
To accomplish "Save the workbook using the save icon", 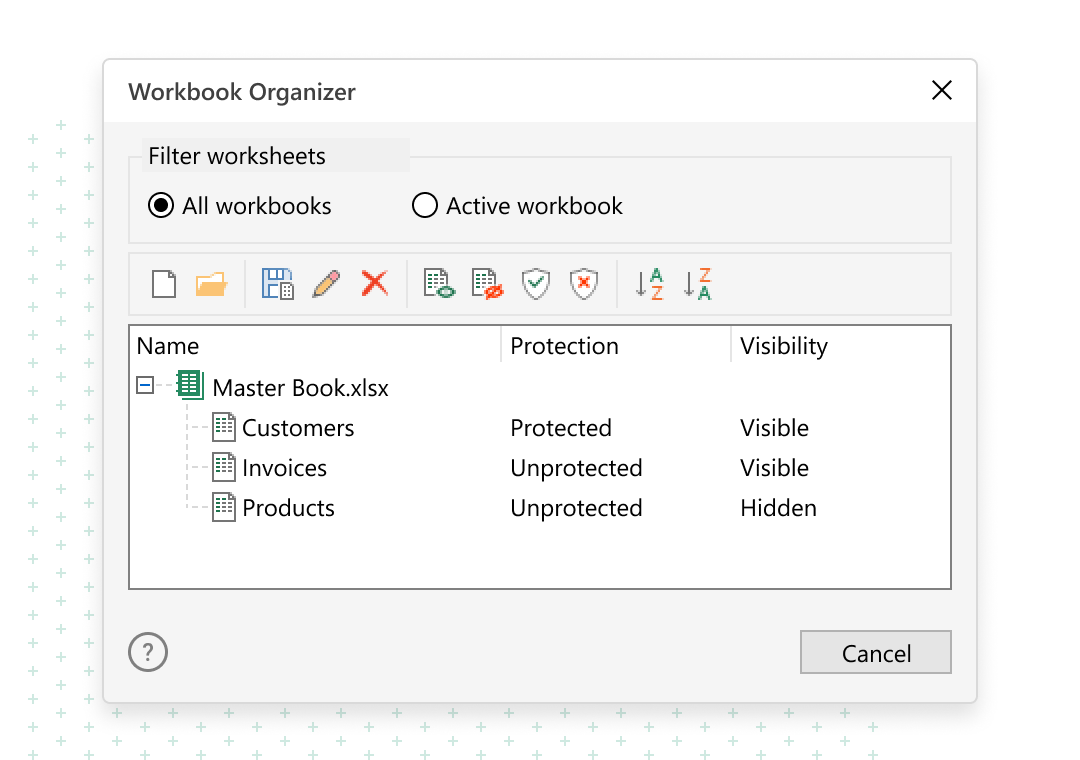I will tap(277, 283).
